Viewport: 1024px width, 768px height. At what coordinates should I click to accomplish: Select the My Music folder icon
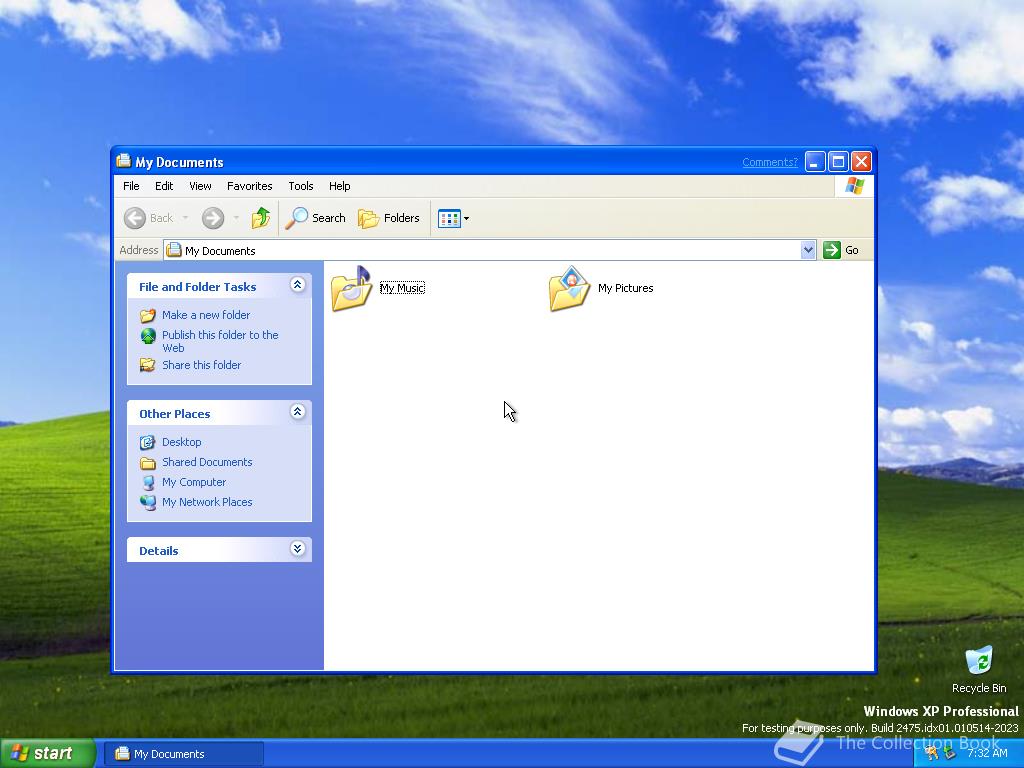351,289
